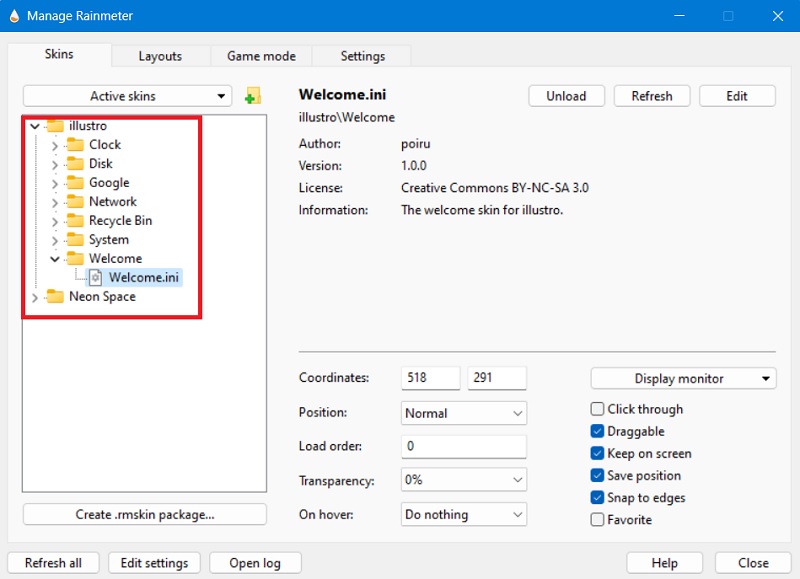Open the Game mode tab
Screen dimensions: 800x579
coord(261,56)
